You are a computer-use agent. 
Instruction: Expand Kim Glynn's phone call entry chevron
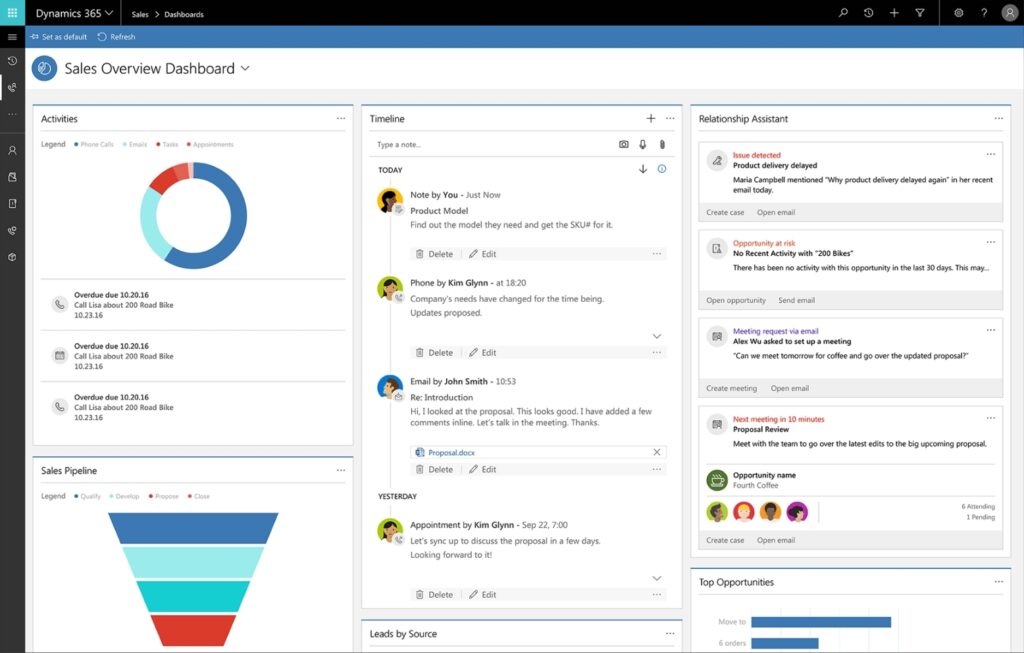[657, 336]
